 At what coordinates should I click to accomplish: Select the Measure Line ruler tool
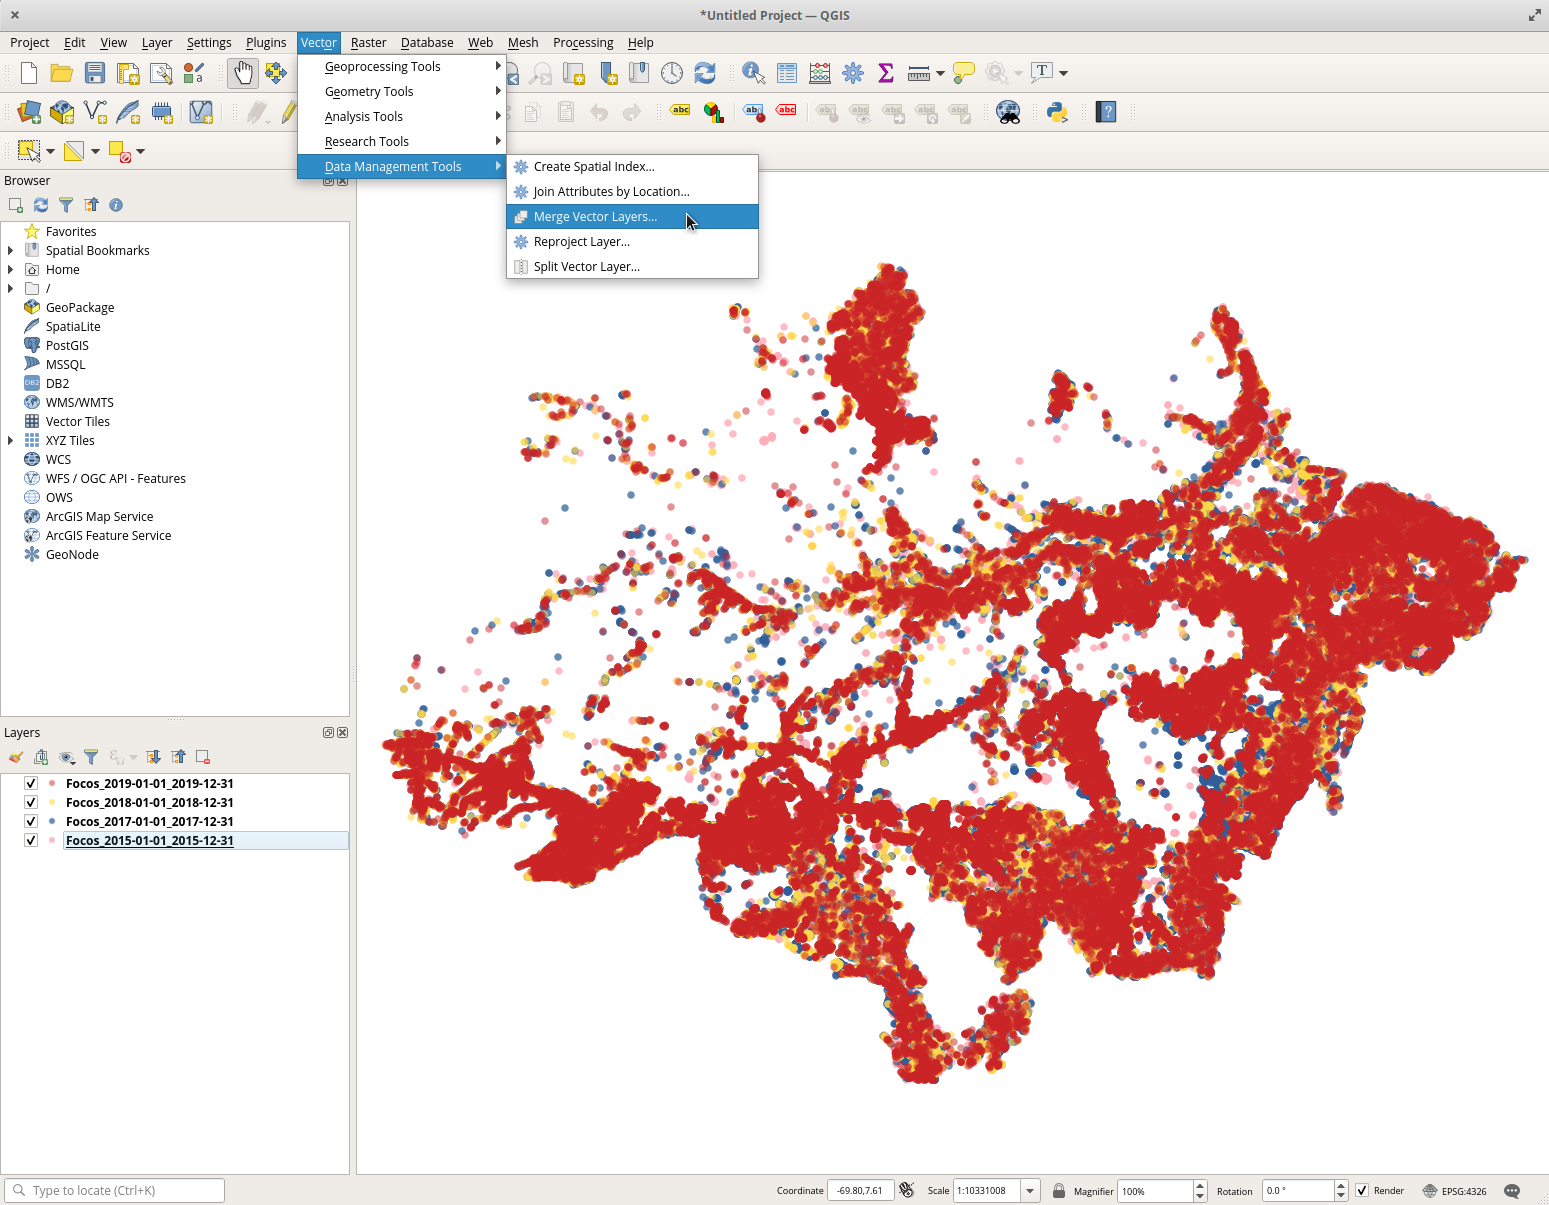pos(919,73)
